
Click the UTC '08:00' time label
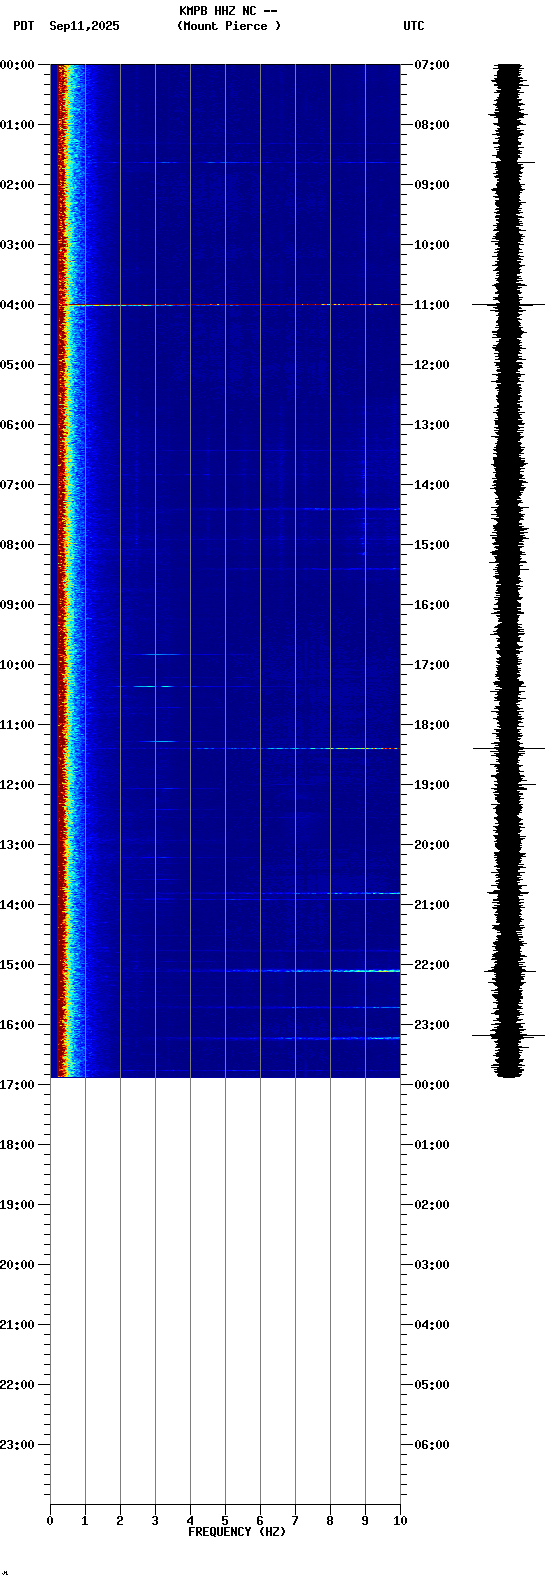tap(431, 124)
